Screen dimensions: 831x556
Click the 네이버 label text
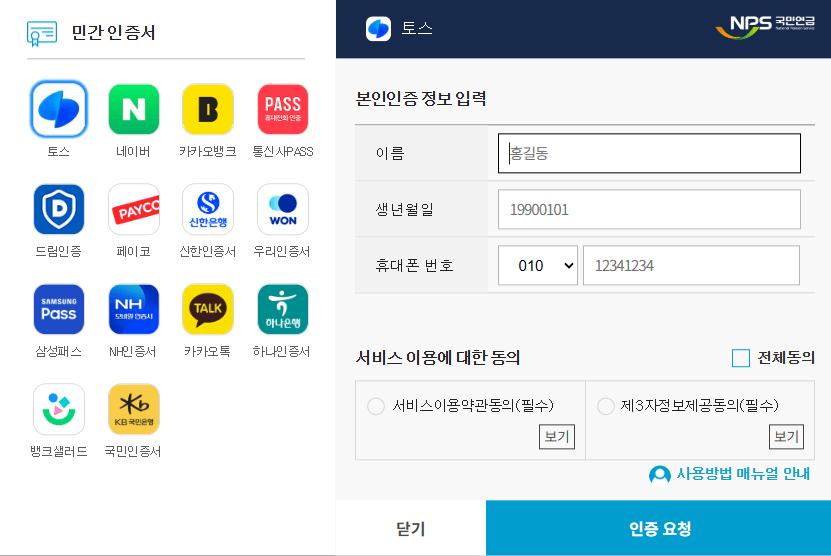pos(133,152)
